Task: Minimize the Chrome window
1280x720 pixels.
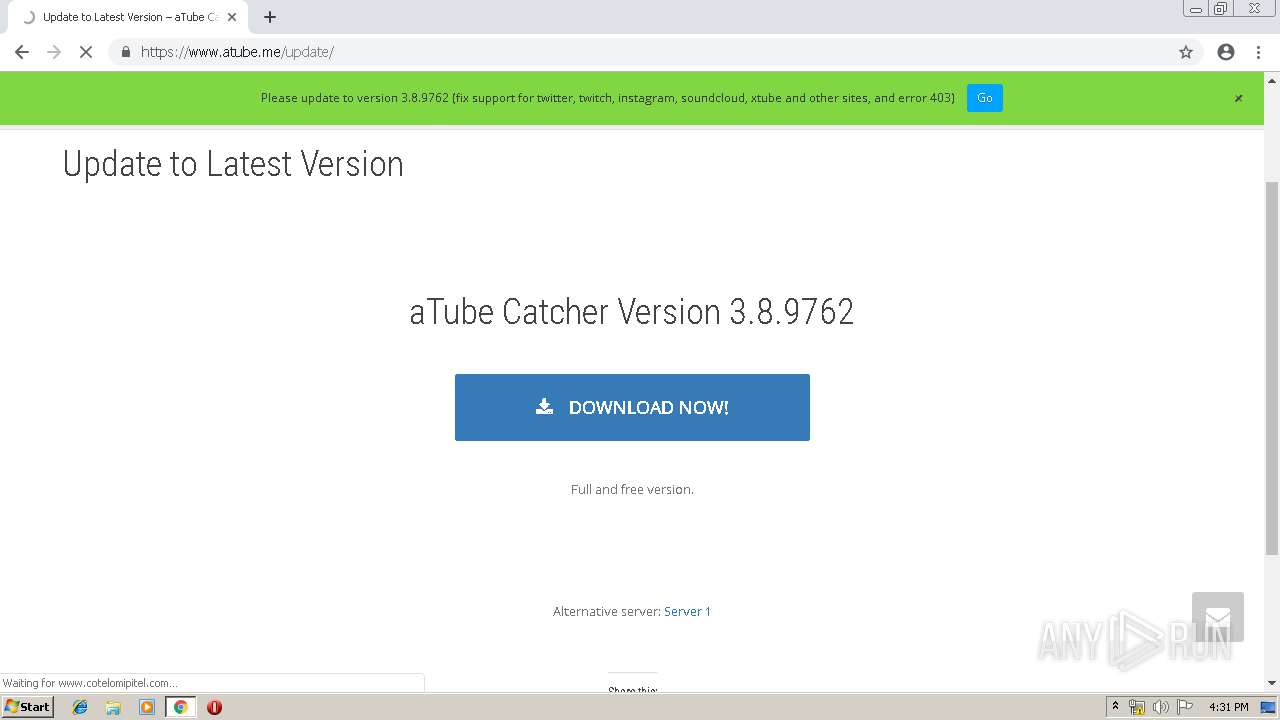Action: coord(1196,9)
